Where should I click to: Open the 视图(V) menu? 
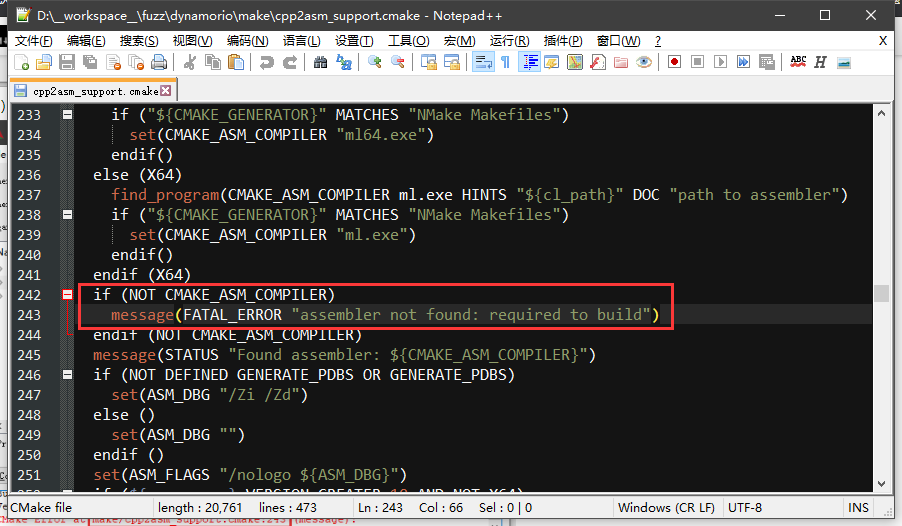tap(193, 41)
